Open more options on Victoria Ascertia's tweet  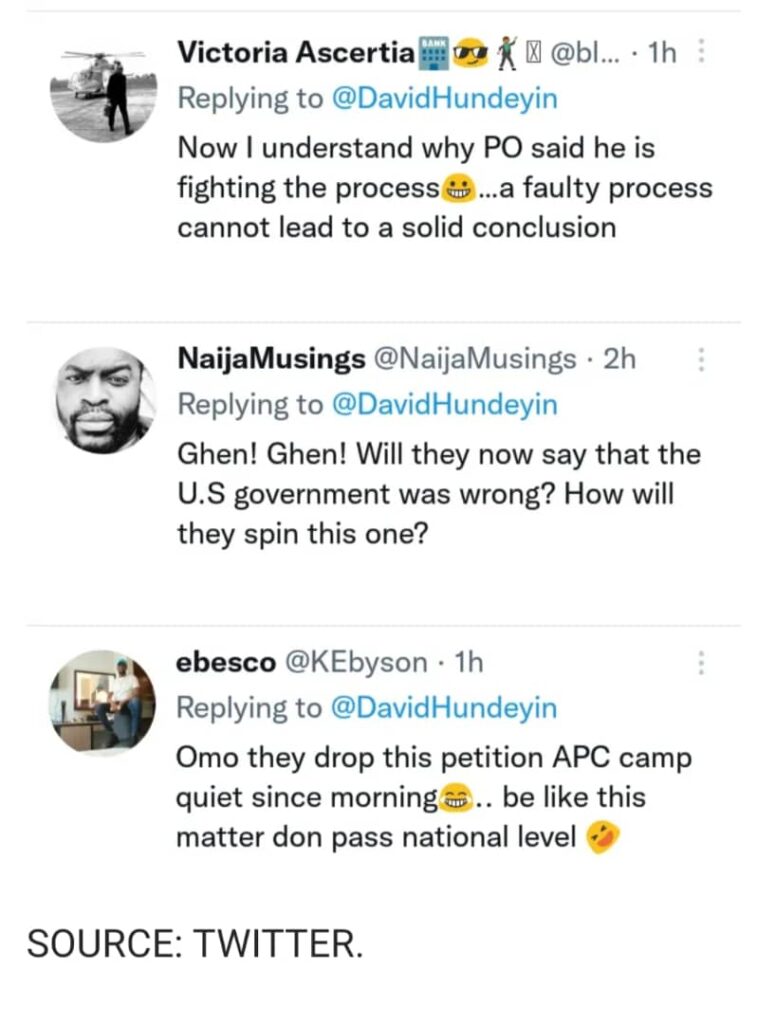click(701, 52)
